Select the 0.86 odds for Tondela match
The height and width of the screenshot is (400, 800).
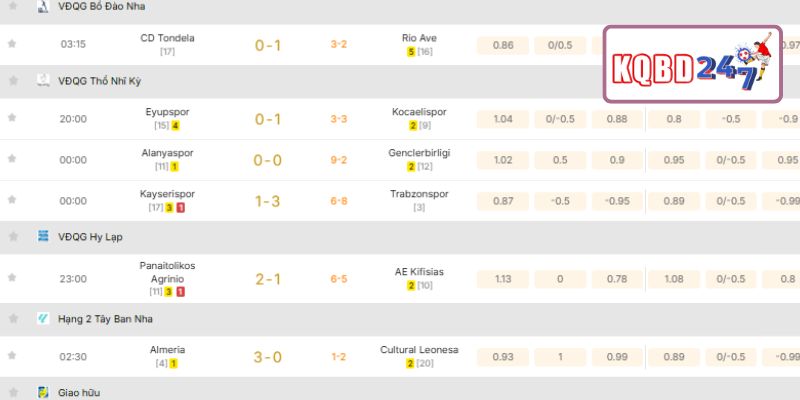pos(504,45)
